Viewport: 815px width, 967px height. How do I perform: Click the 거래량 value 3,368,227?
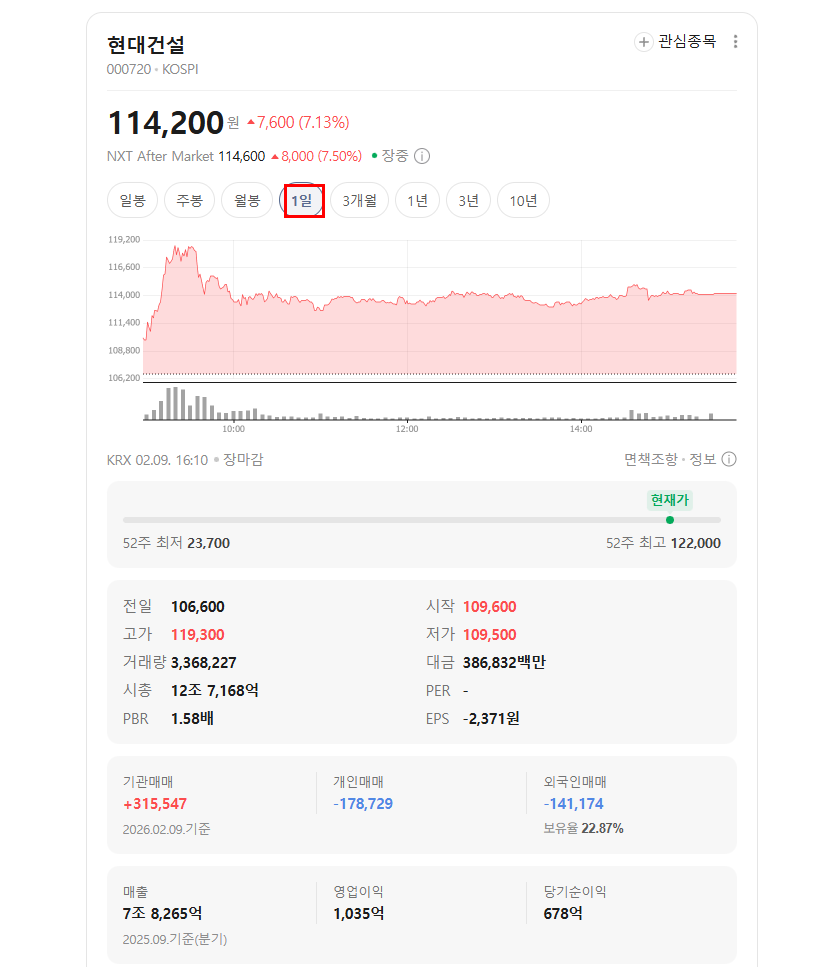[x=203, y=663]
